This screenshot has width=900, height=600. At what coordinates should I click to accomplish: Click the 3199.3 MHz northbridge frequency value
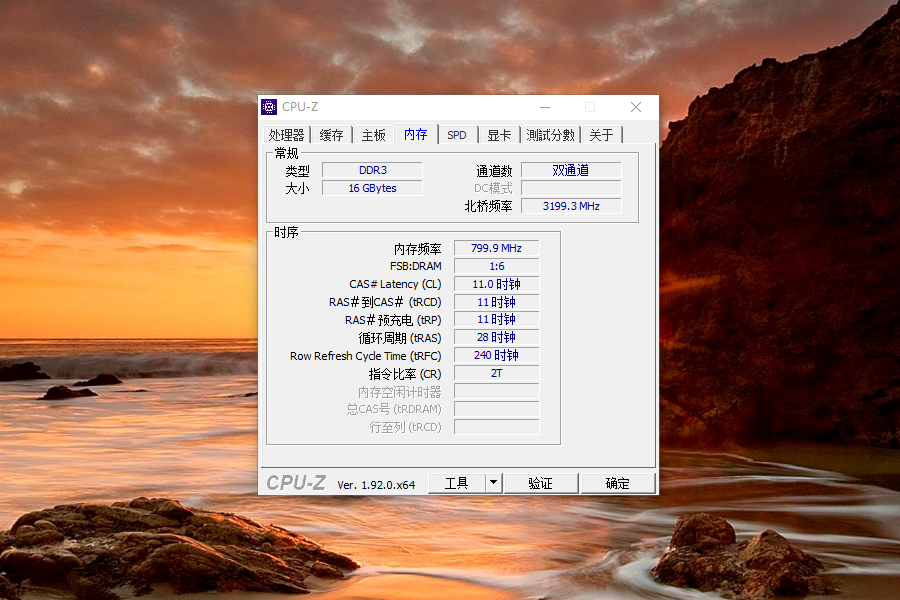pos(571,206)
